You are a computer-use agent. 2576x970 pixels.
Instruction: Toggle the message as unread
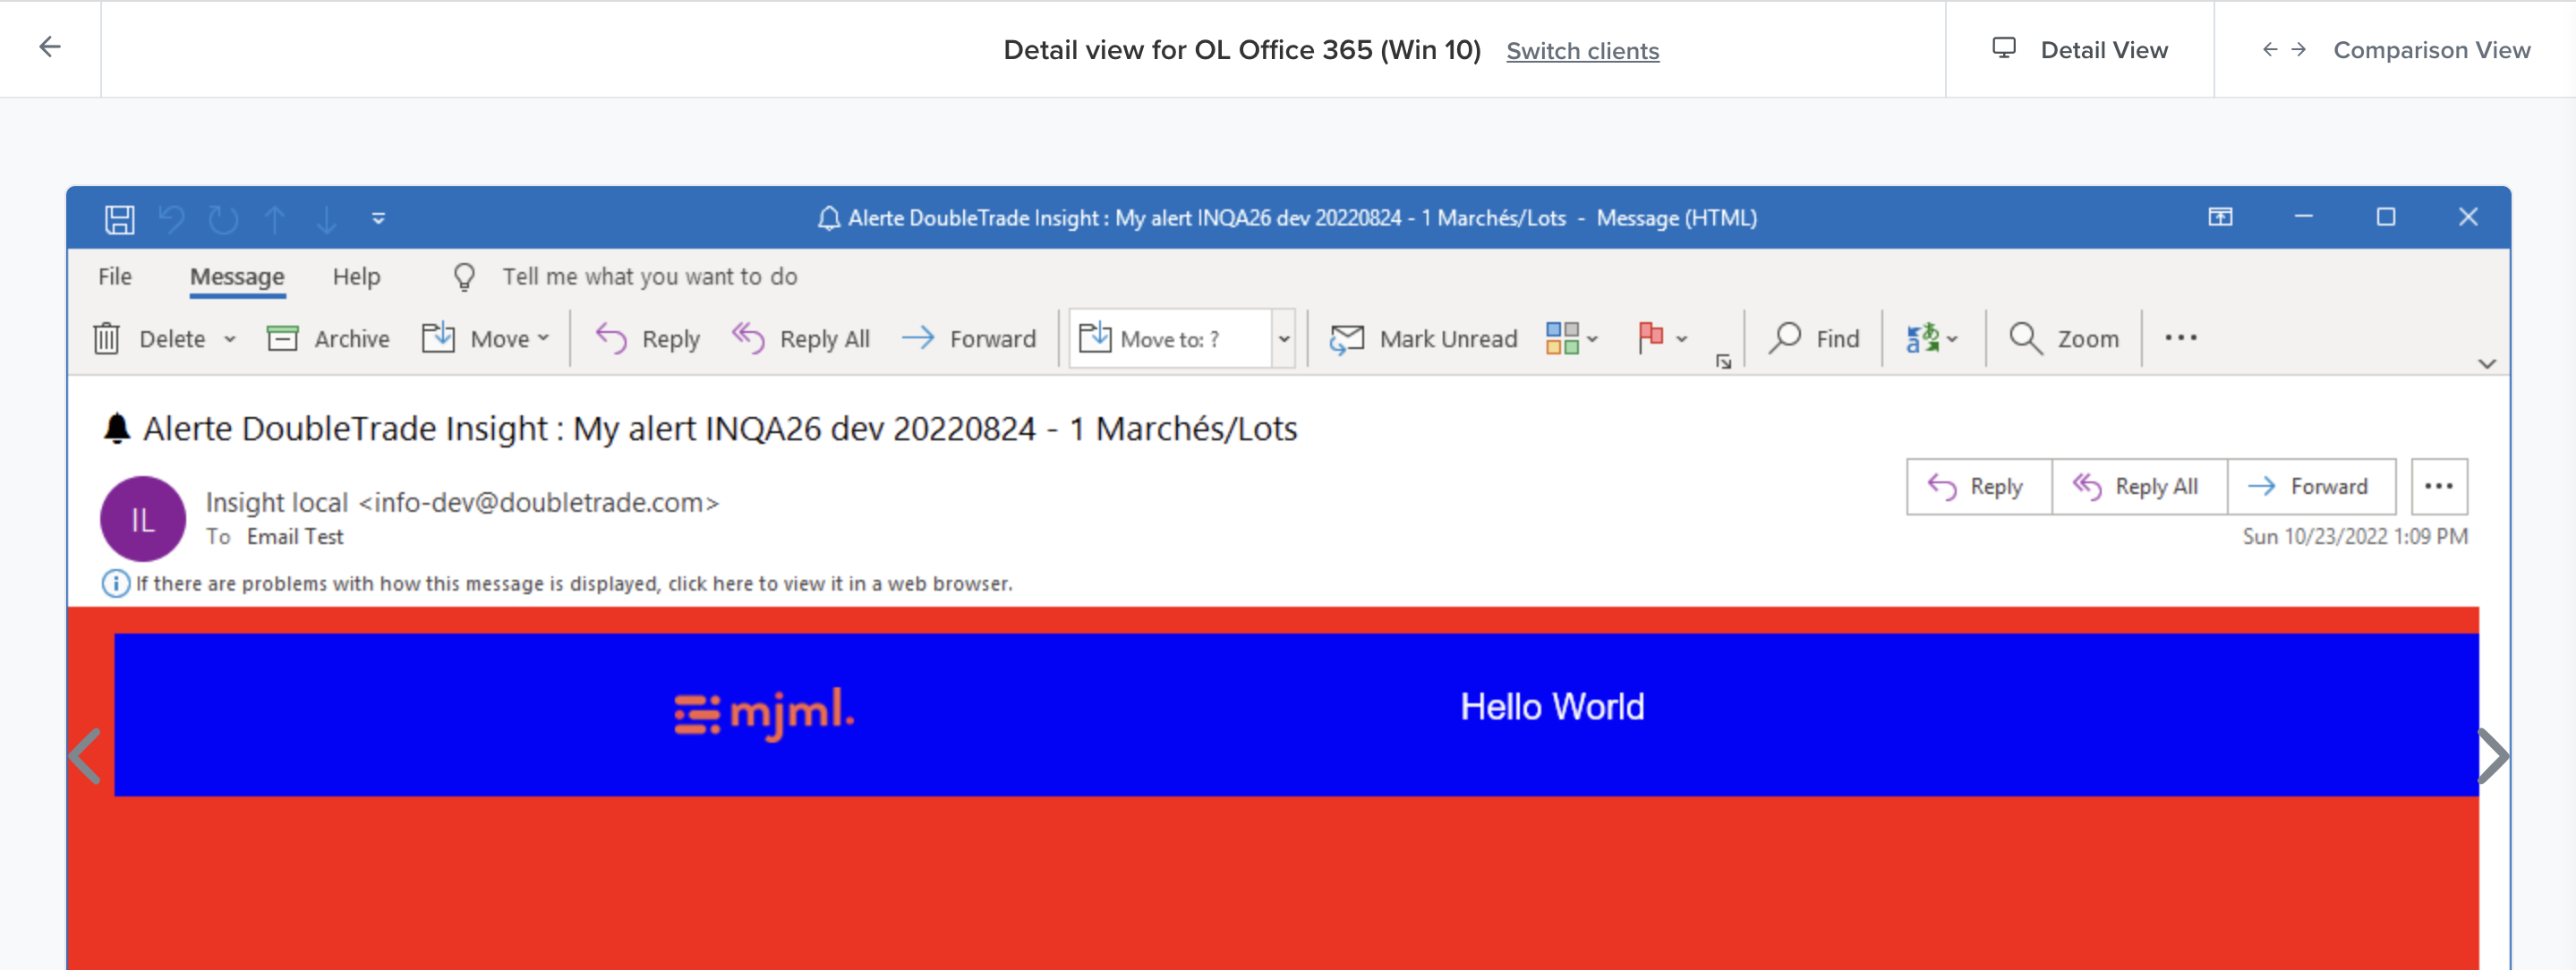pos(1423,338)
